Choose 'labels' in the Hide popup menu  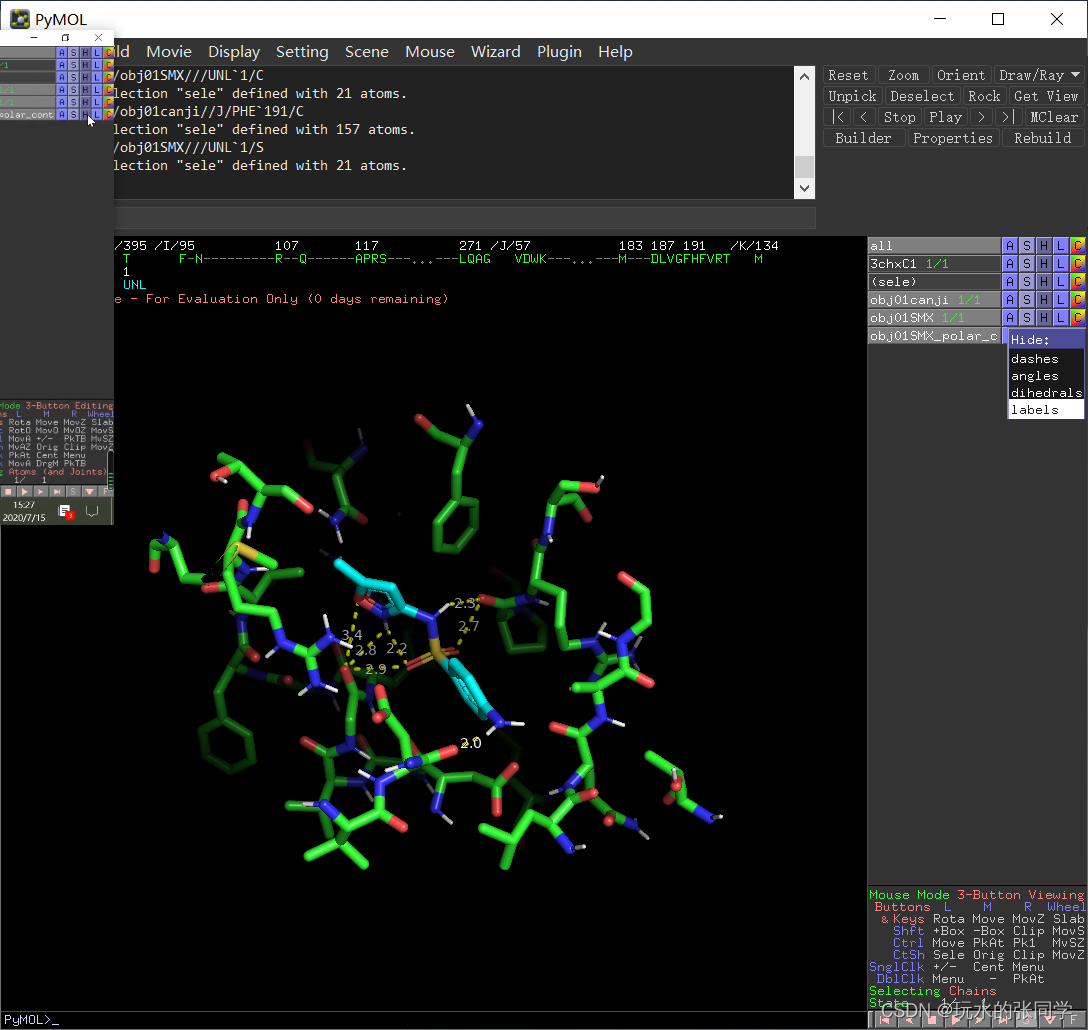[x=1045, y=410]
